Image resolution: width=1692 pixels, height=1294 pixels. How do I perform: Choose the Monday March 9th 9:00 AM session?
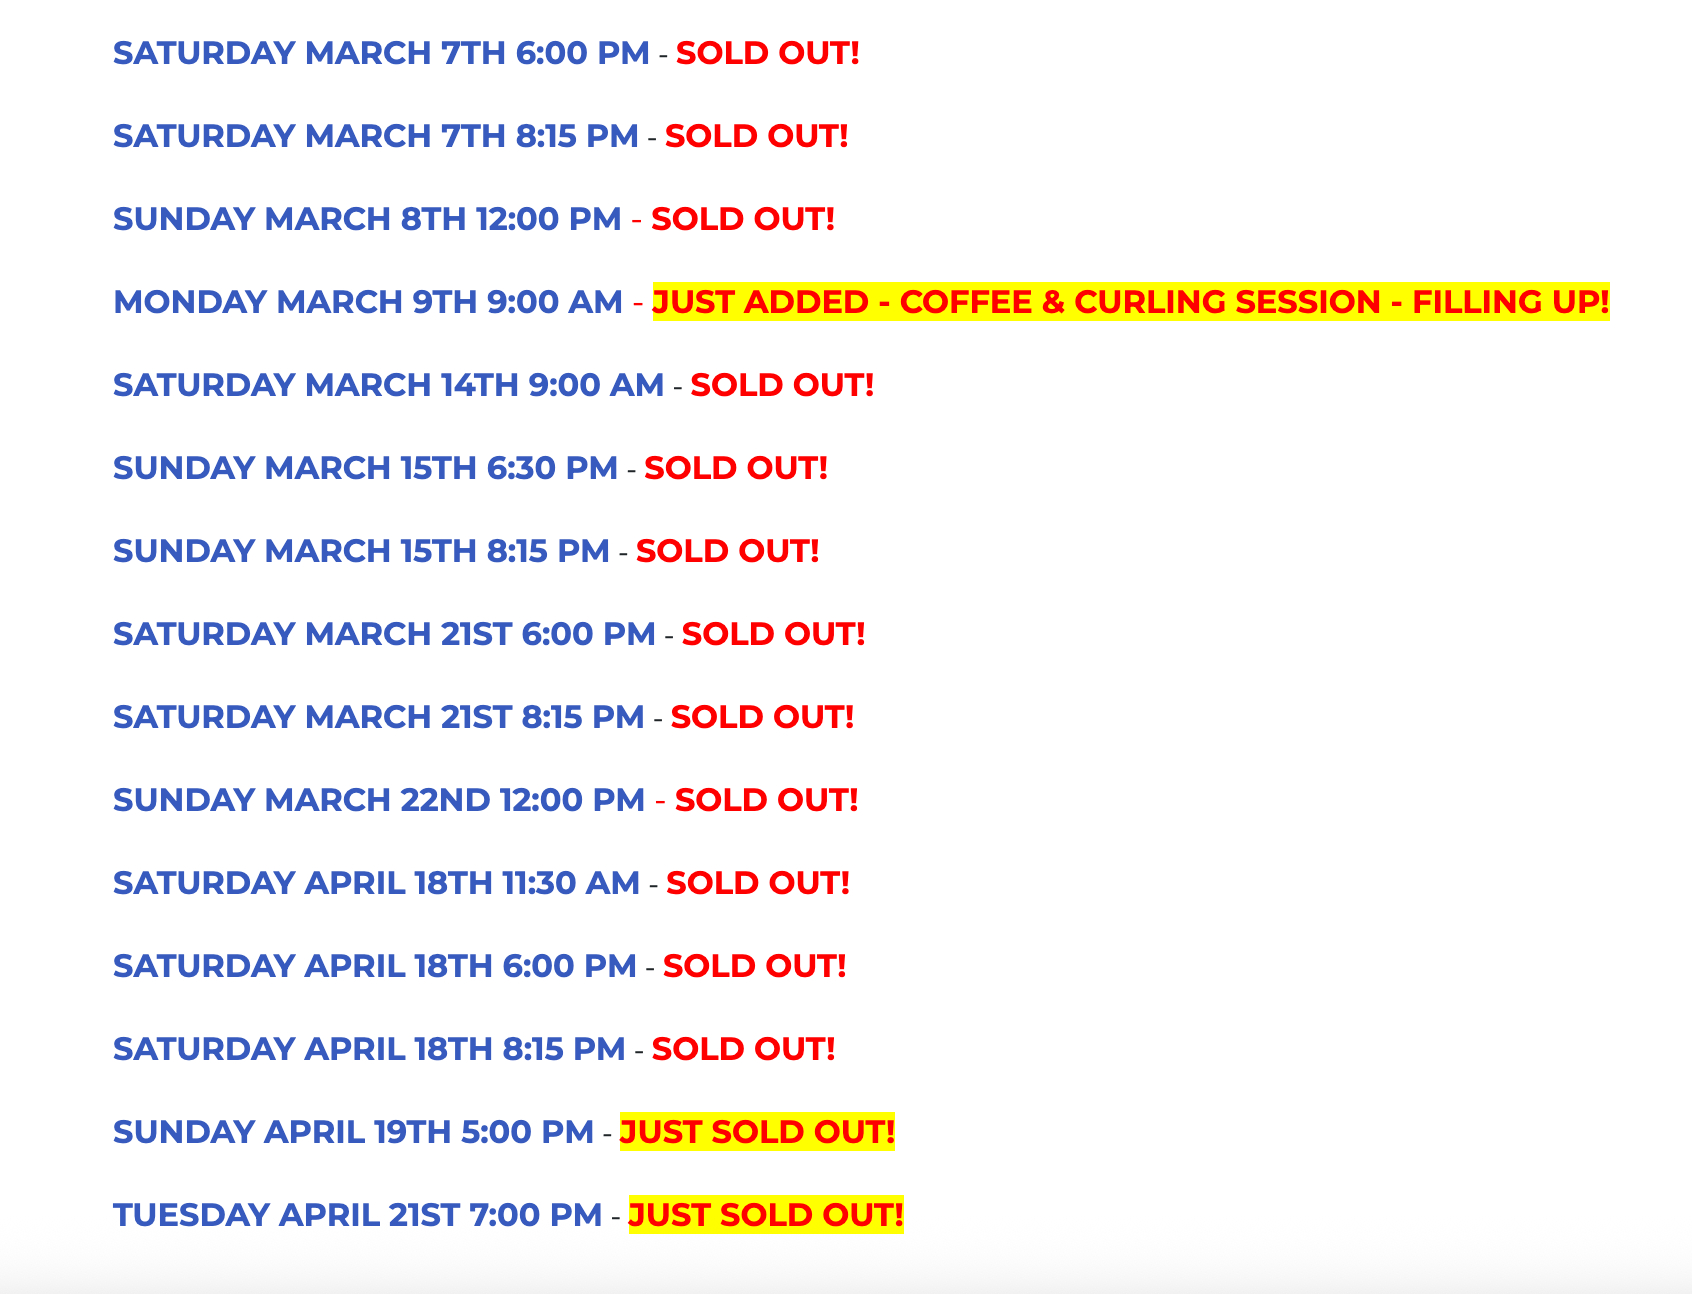tap(368, 302)
